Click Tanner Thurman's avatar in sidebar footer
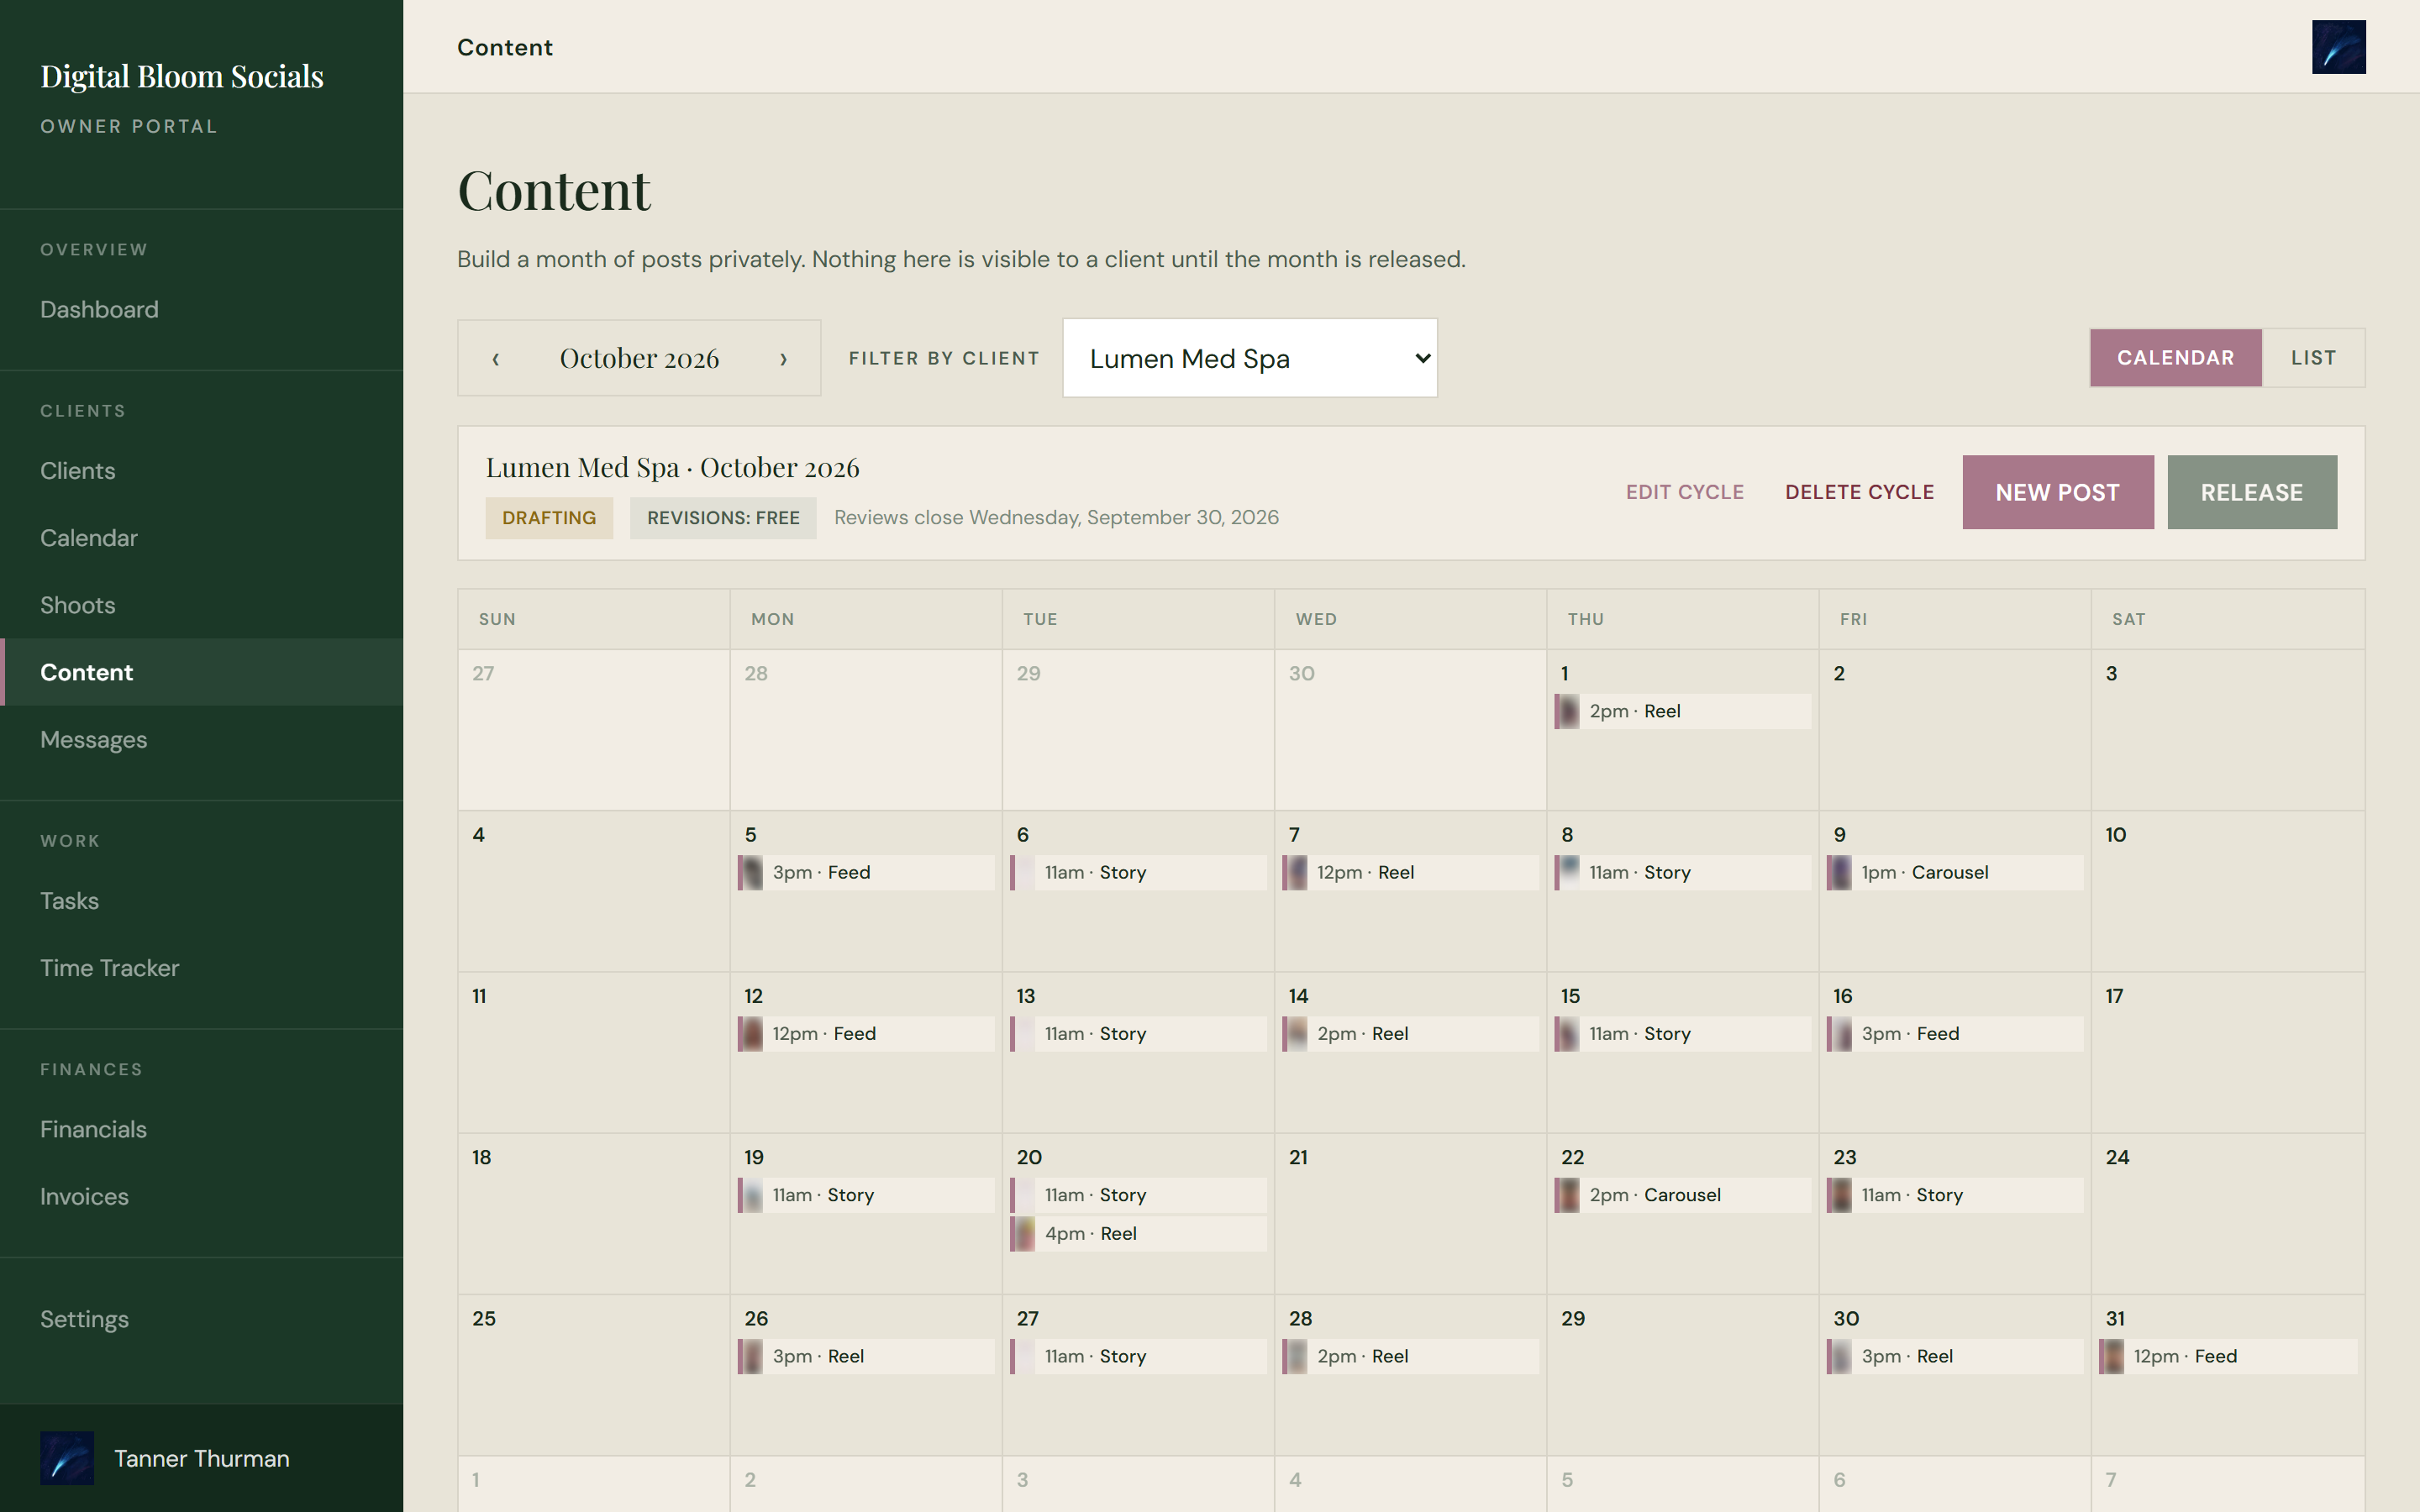 pyautogui.click(x=67, y=1458)
